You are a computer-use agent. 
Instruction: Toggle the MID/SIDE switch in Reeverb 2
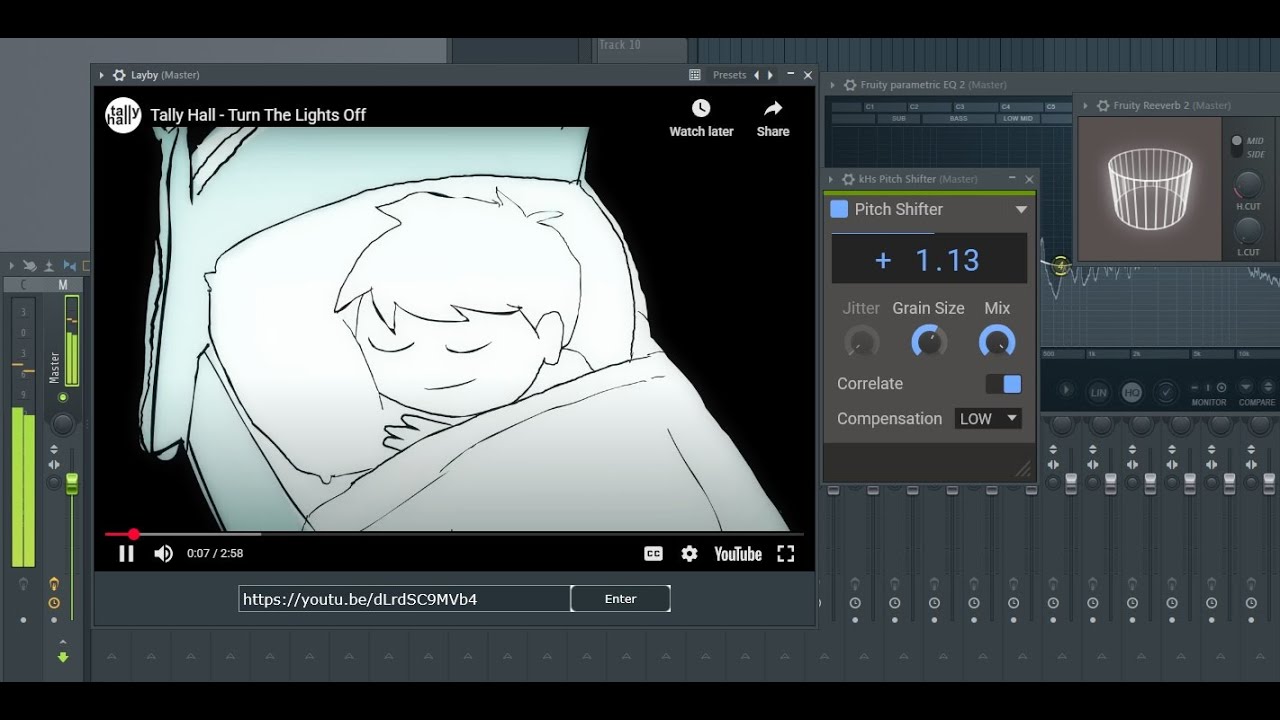pos(1237,147)
